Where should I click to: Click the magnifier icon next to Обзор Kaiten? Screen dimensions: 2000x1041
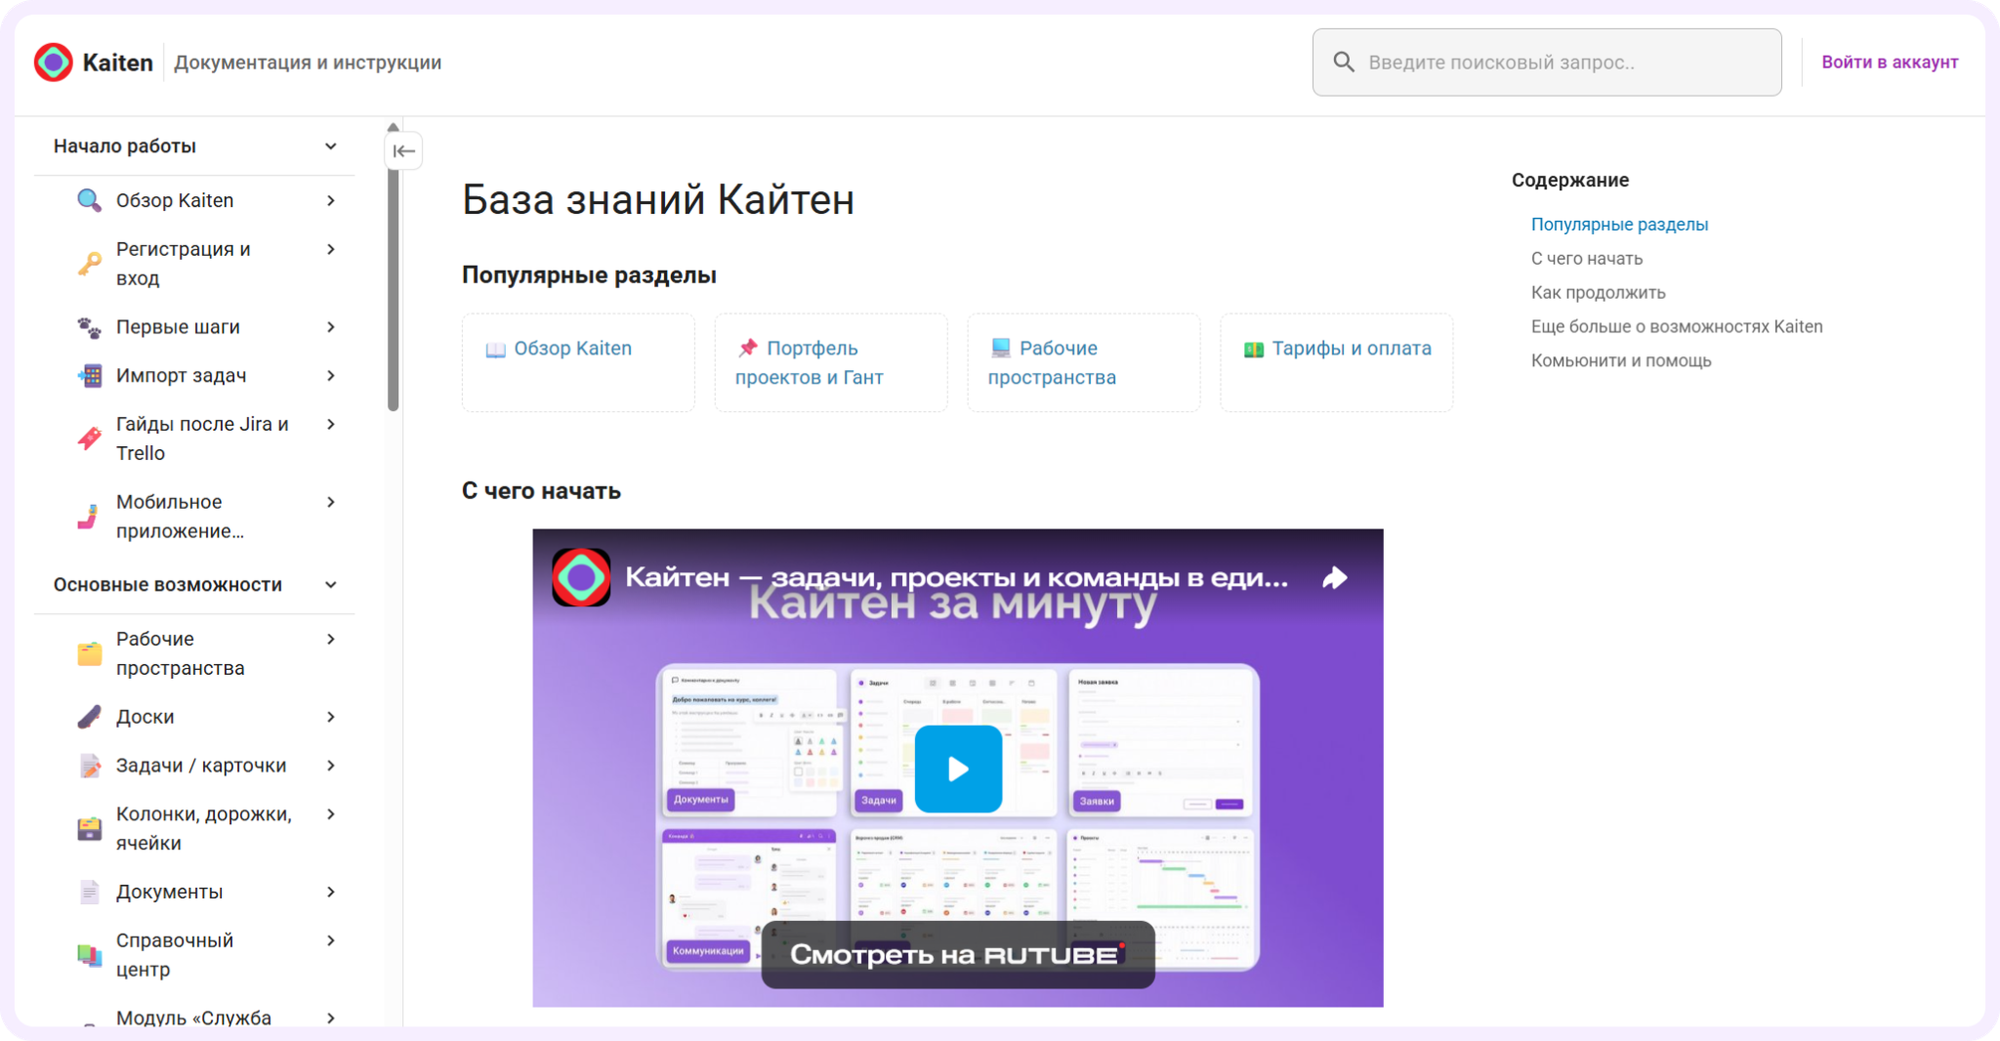click(x=89, y=200)
